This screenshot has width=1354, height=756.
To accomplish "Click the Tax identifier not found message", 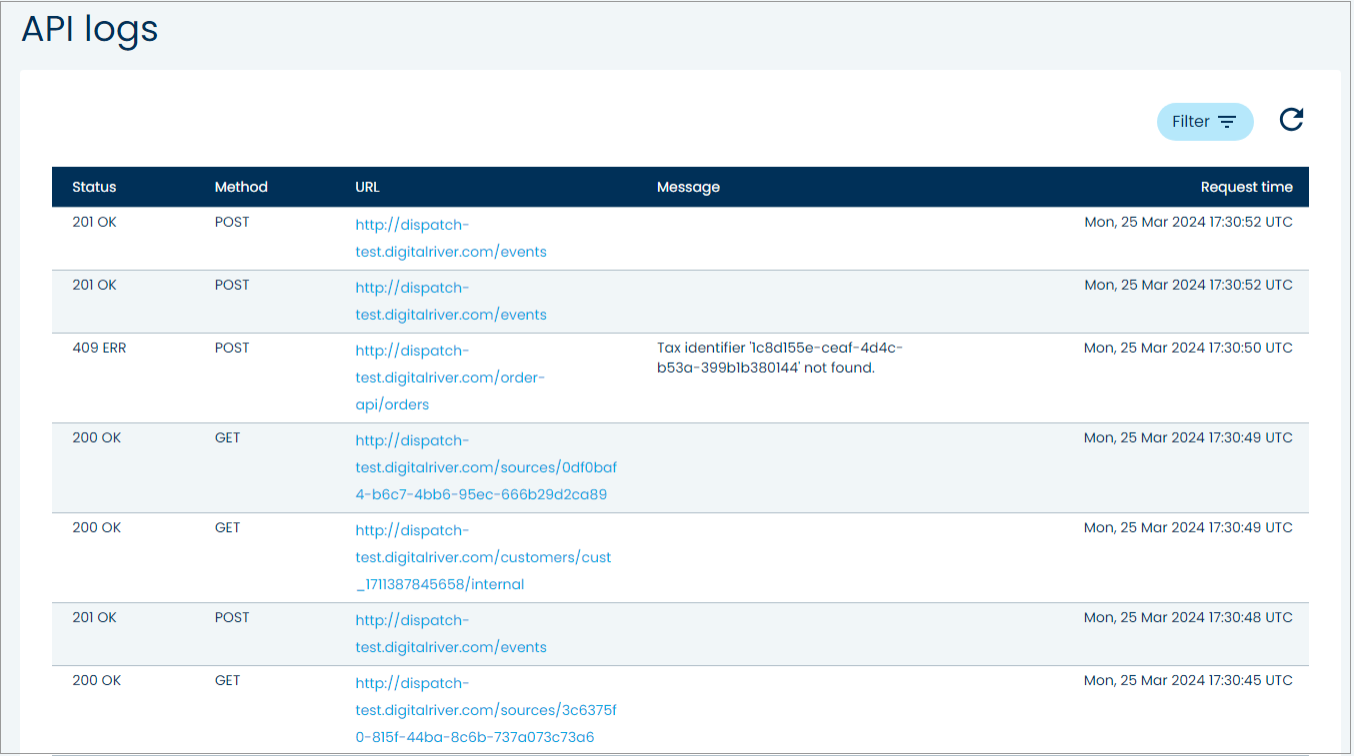I will (779, 357).
